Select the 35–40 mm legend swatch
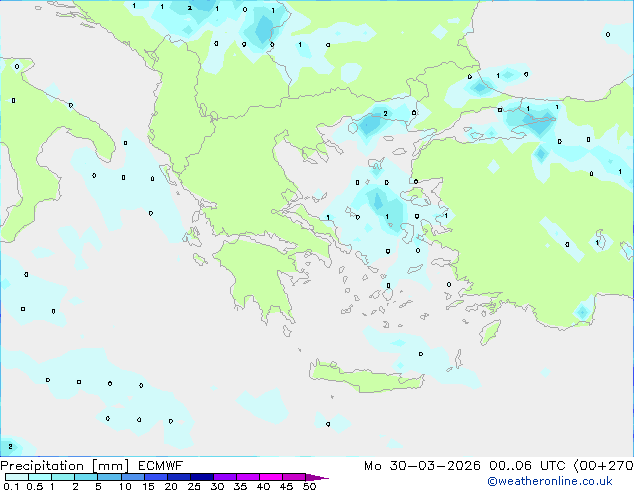 pyautogui.click(x=247, y=477)
